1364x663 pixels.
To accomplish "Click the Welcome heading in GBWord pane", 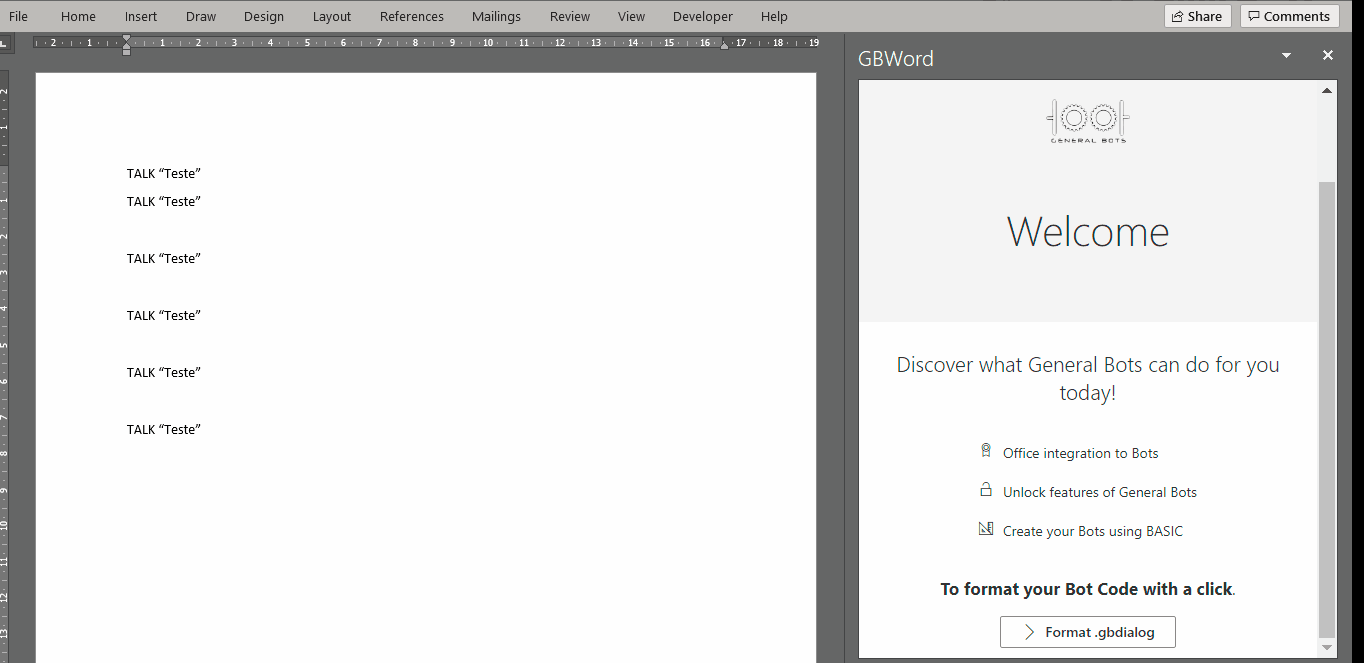I will click(1087, 232).
